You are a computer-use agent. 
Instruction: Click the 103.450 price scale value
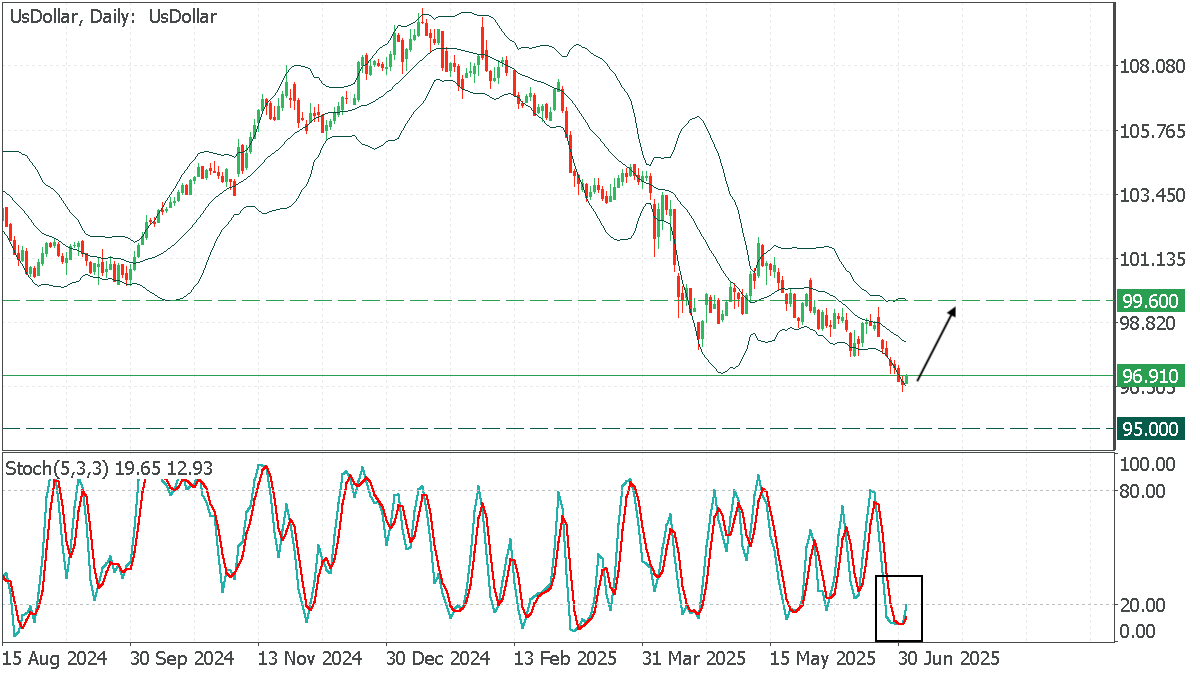coord(1152,195)
